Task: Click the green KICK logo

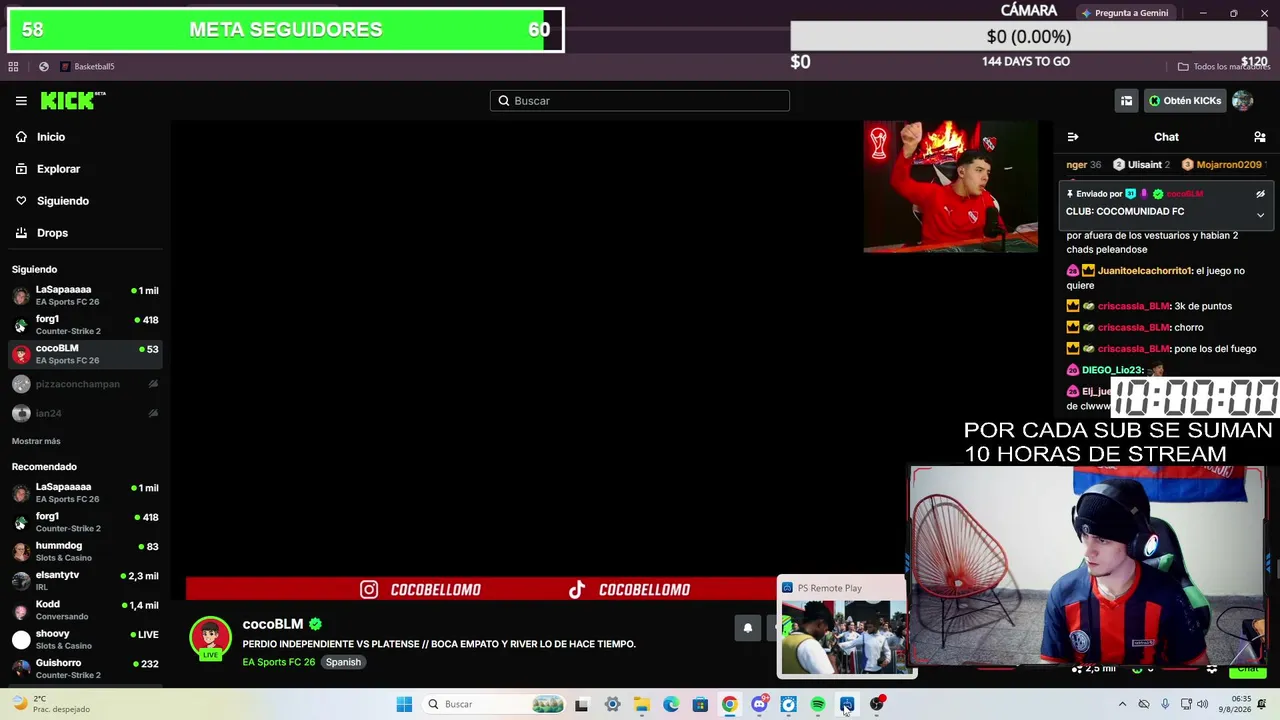Action: (73, 100)
